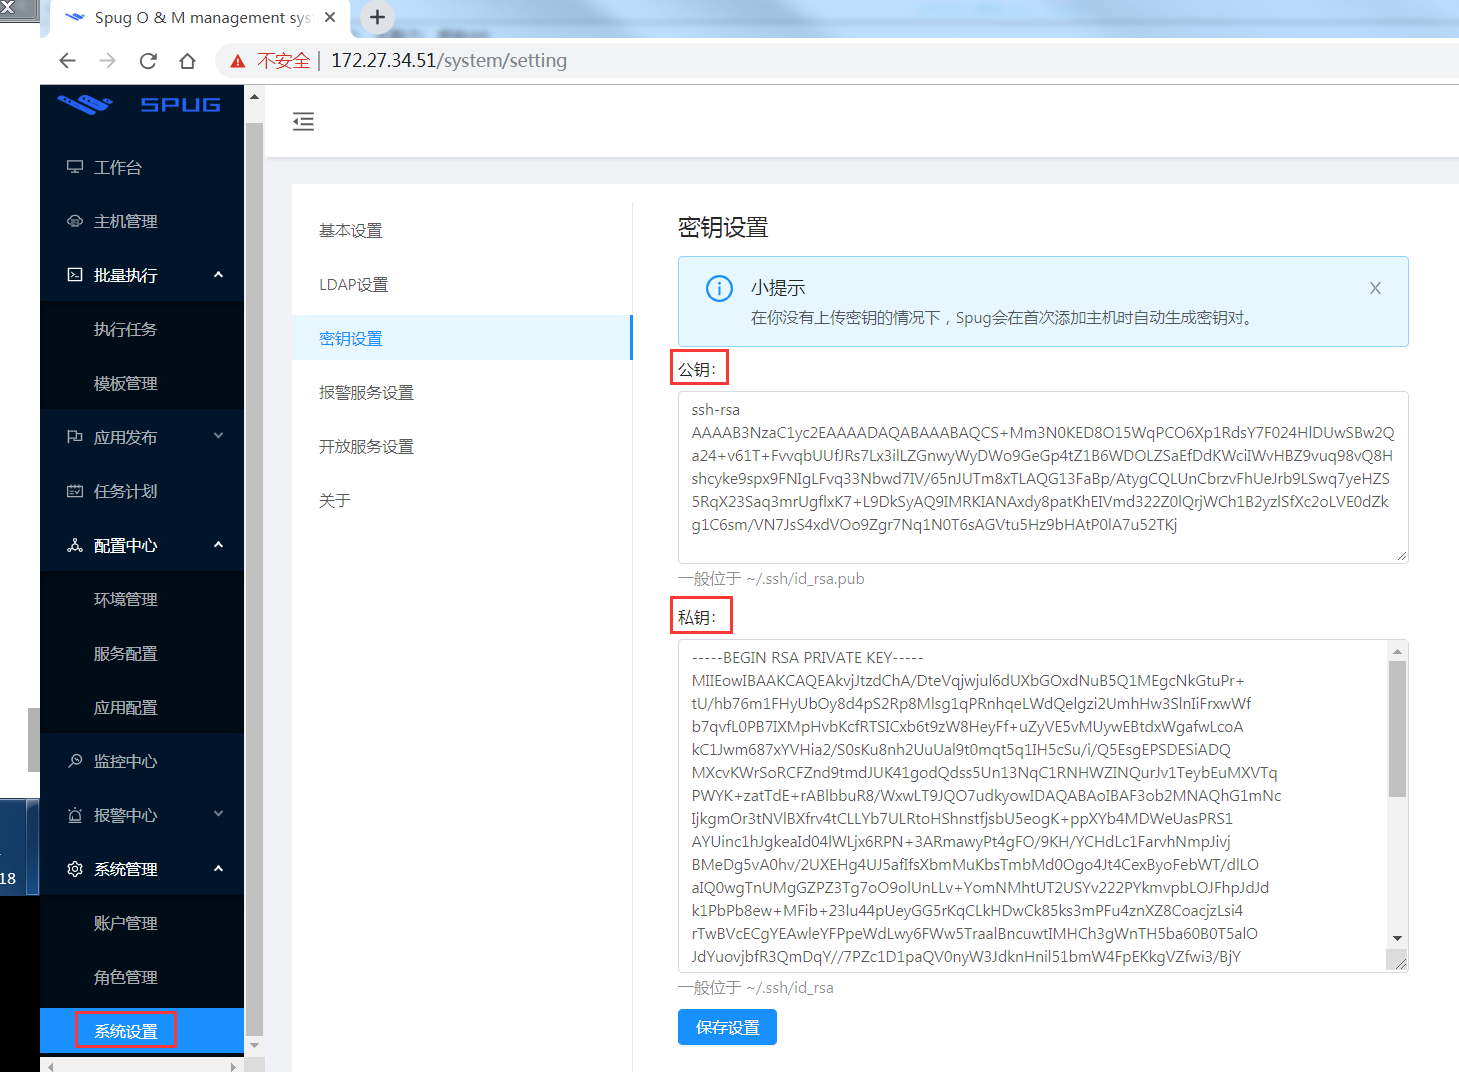Click the private key scrollbar up arrow
This screenshot has height=1072, width=1459.
pyautogui.click(x=1397, y=651)
